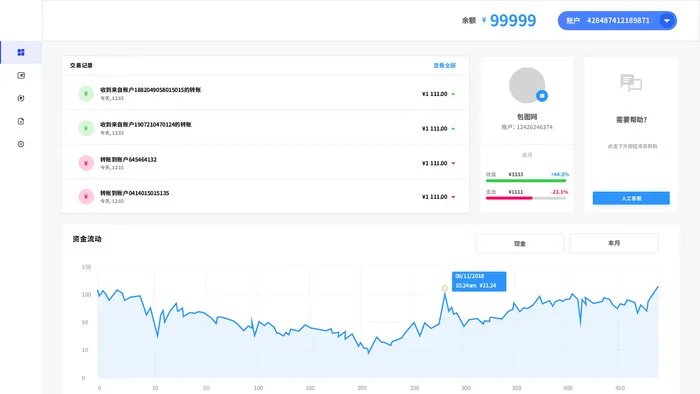Image resolution: width=700 pixels, height=394 pixels.
Task: Click the 06/11/2018 chart tooltip
Action: [x=479, y=281]
